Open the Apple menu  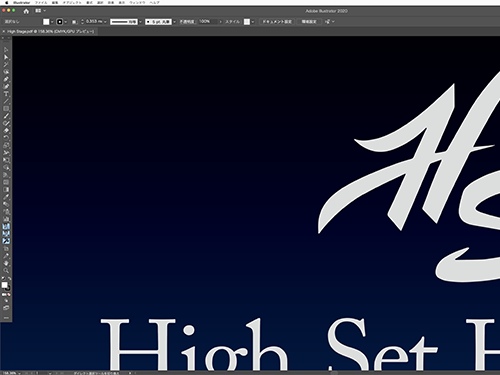tap(7, 3)
